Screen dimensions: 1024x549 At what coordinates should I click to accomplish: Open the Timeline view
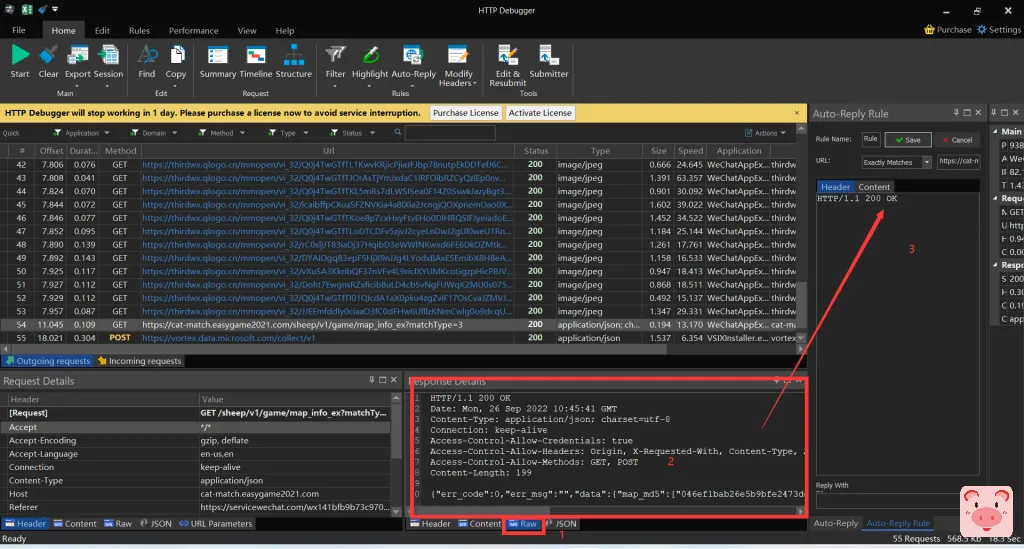pyautogui.click(x=256, y=55)
